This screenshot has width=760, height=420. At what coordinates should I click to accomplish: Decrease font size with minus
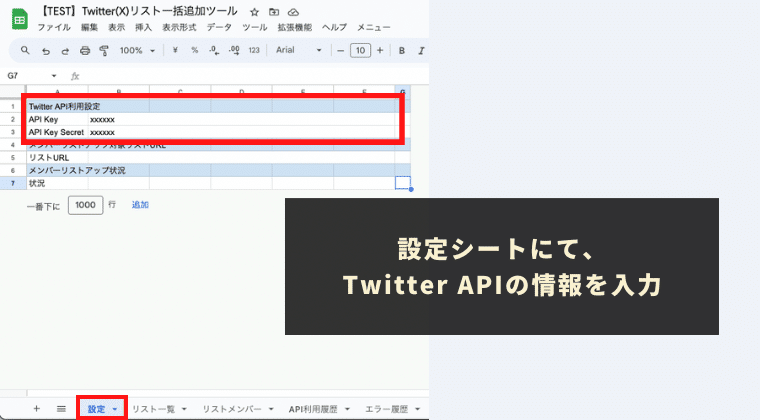(x=340, y=50)
